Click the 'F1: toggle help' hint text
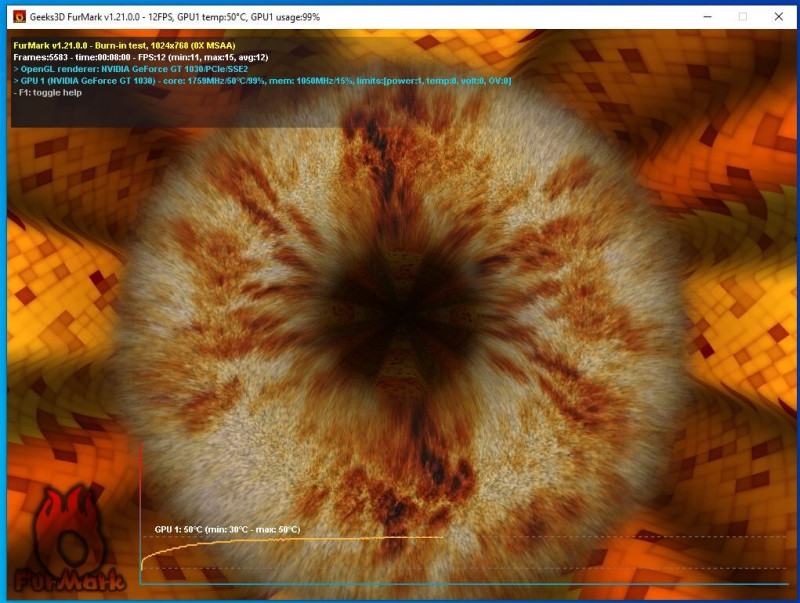Image resolution: width=800 pixels, height=603 pixels. pos(47,92)
